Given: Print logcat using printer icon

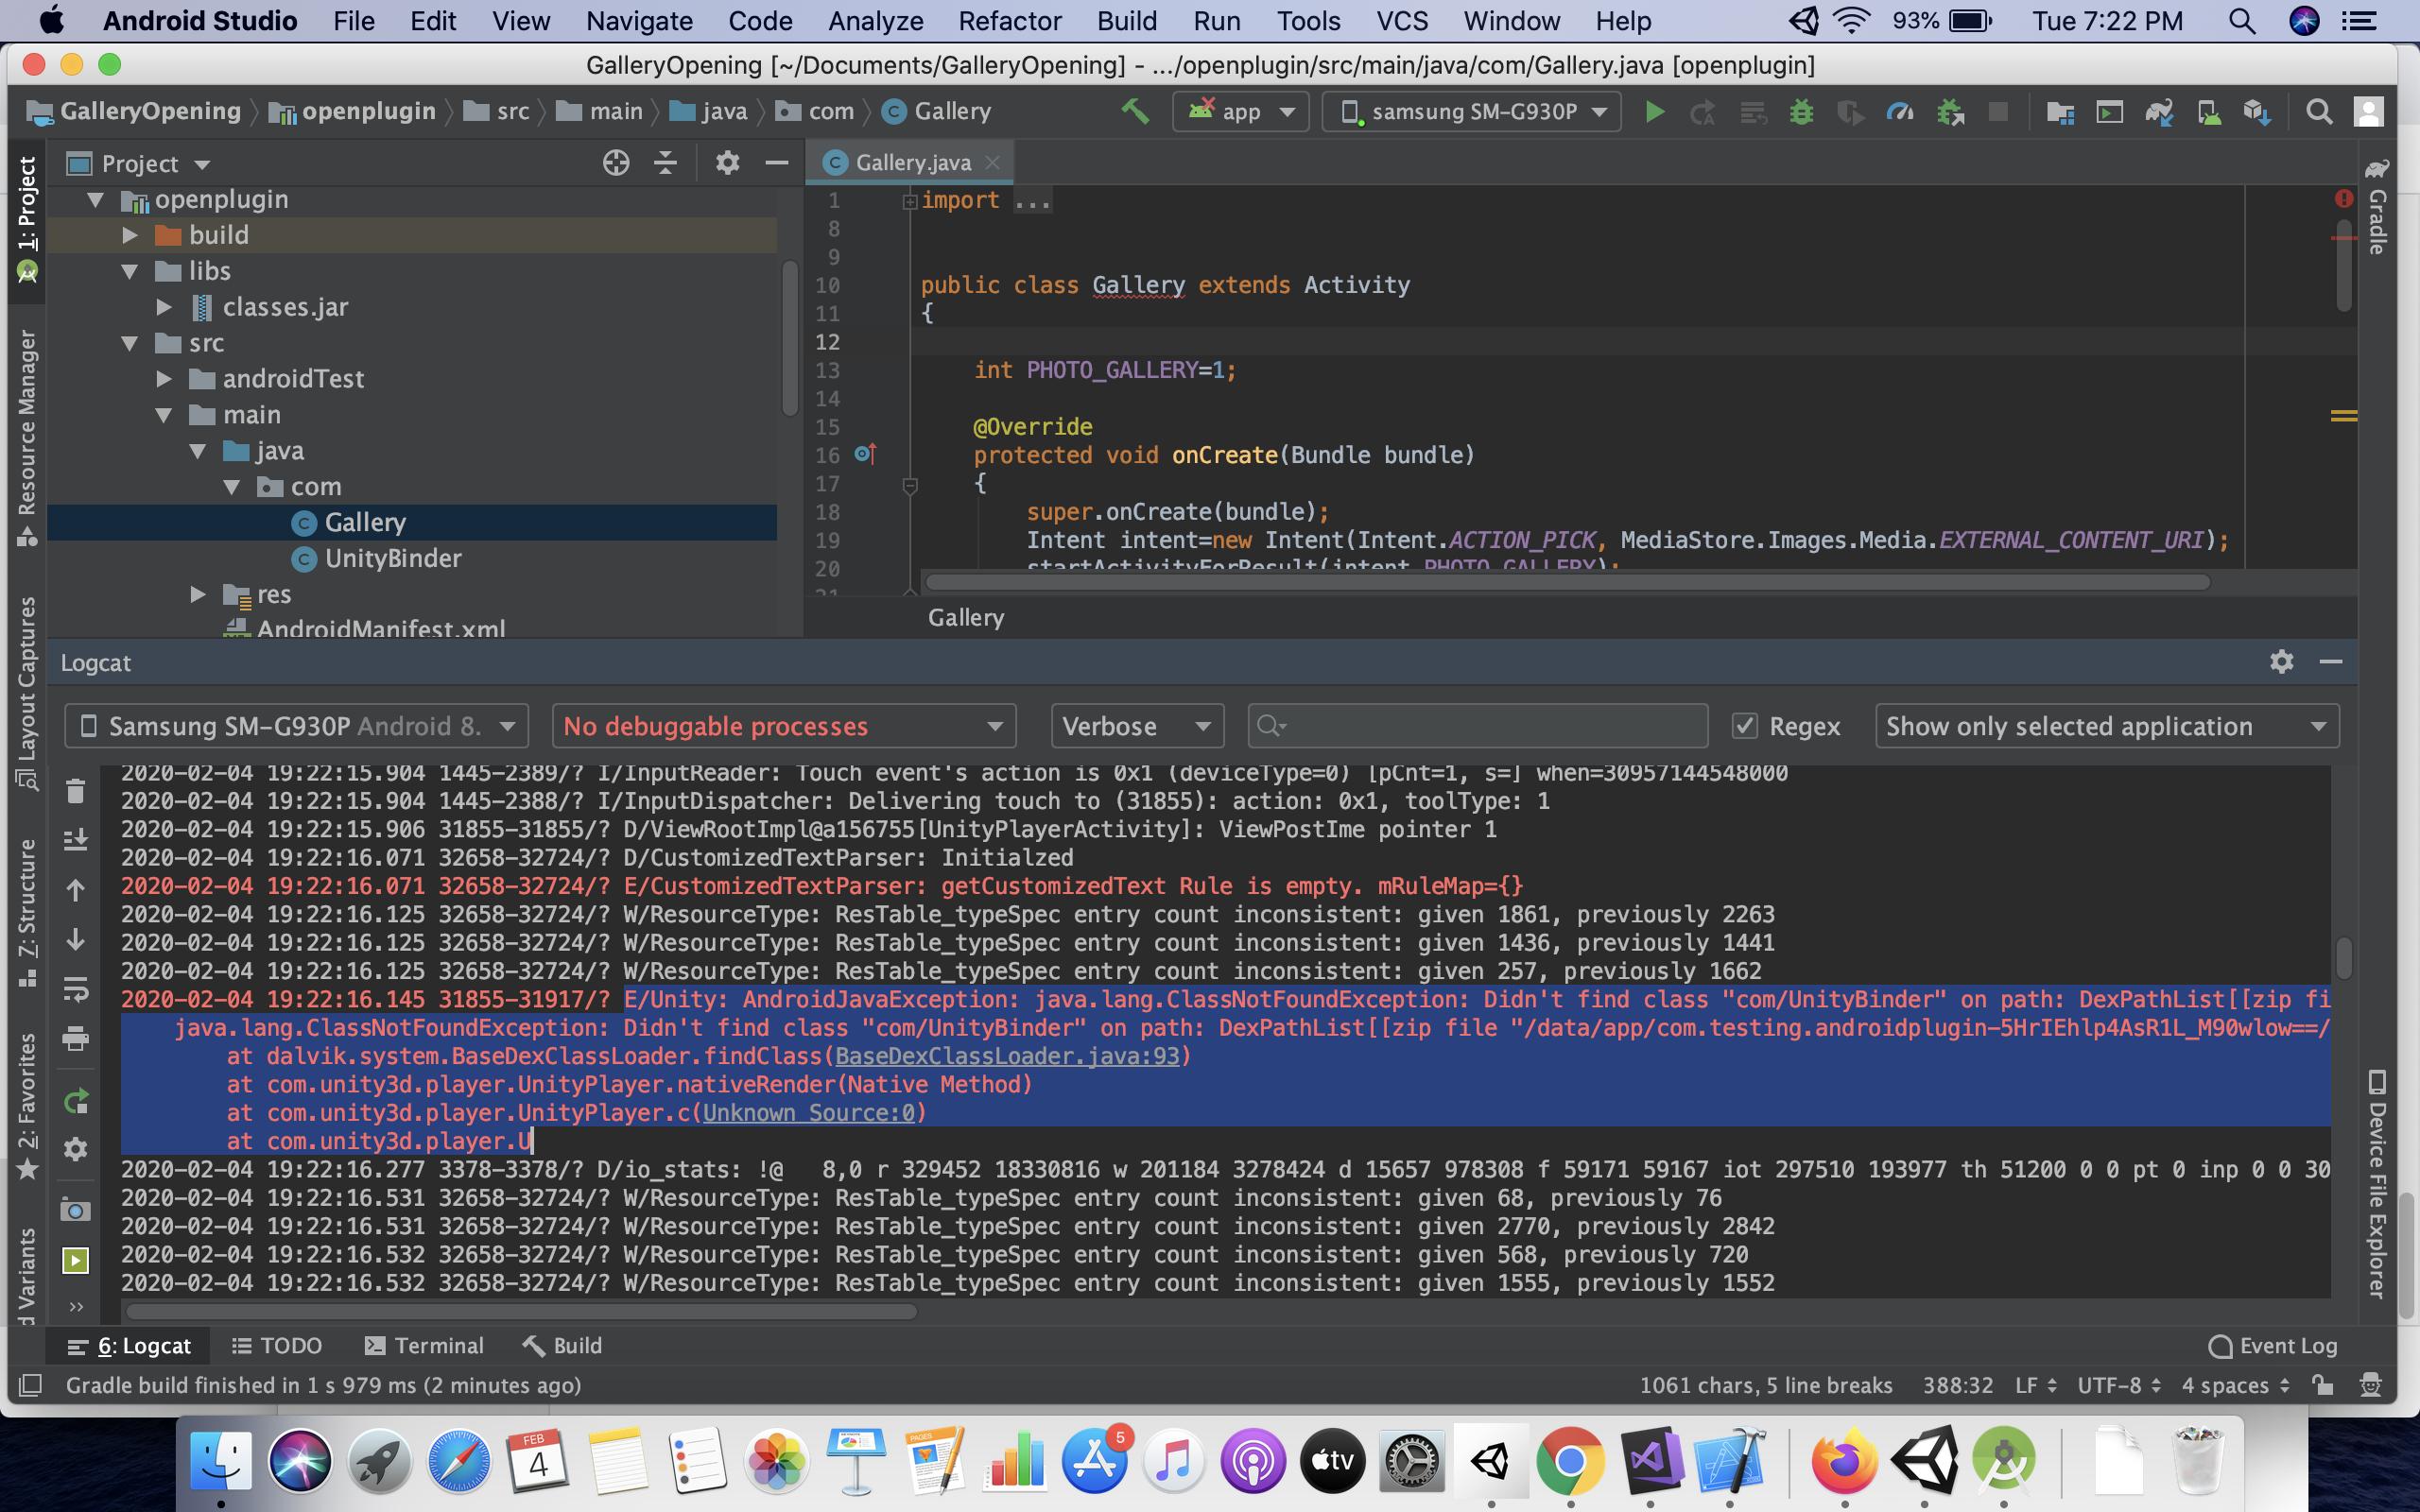Looking at the screenshot, I should coord(76,1038).
